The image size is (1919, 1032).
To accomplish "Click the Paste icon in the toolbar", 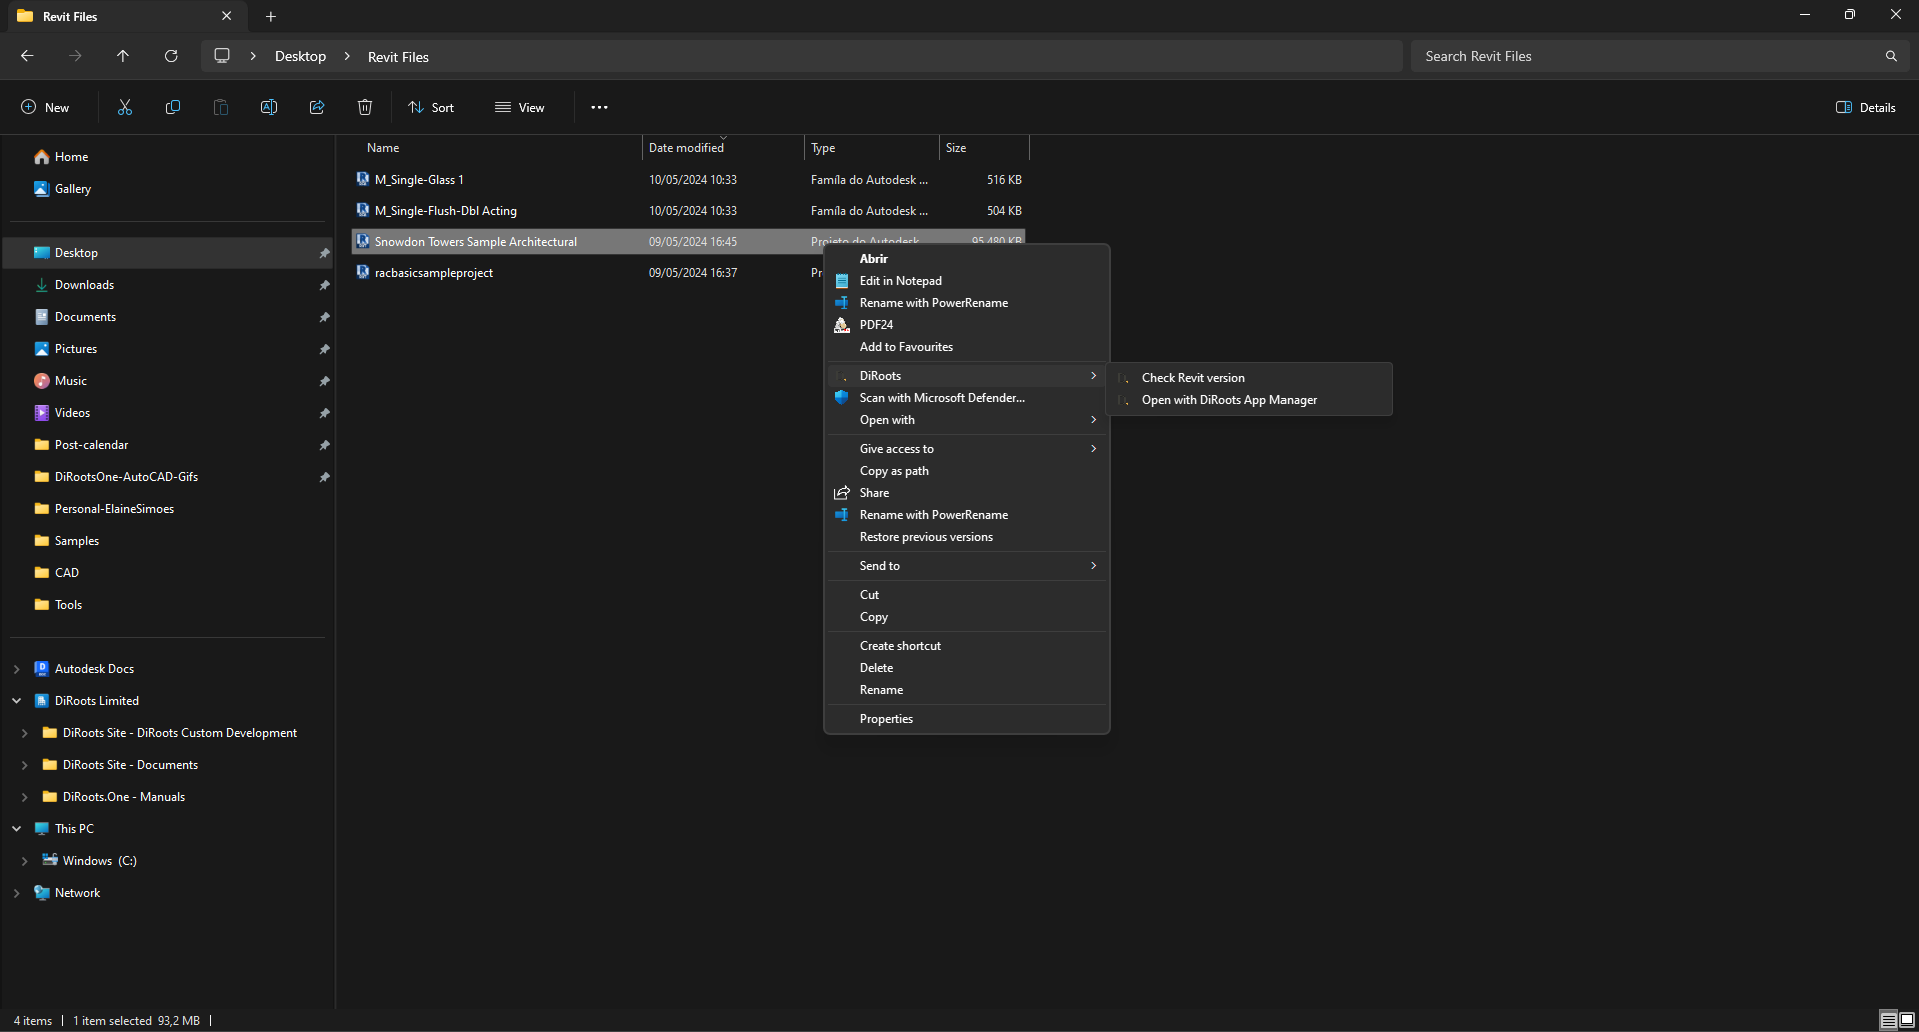I will point(220,107).
